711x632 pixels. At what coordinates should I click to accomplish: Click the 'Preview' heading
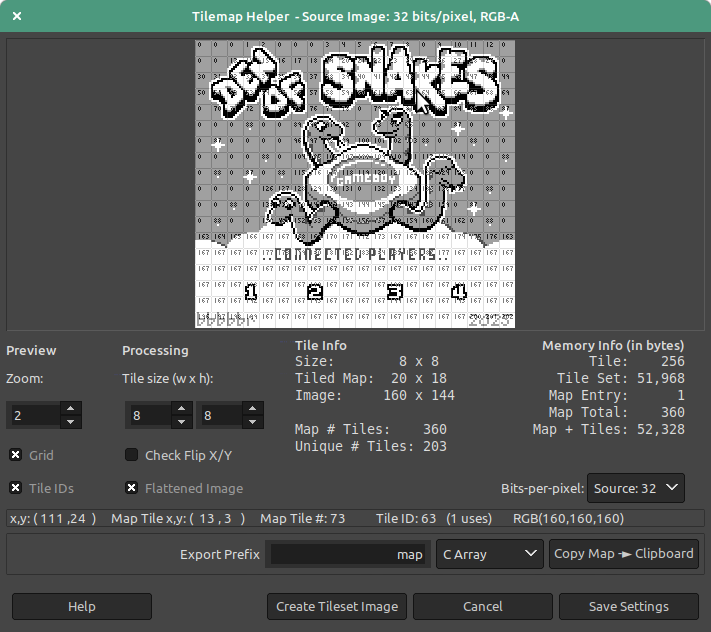click(x=31, y=350)
